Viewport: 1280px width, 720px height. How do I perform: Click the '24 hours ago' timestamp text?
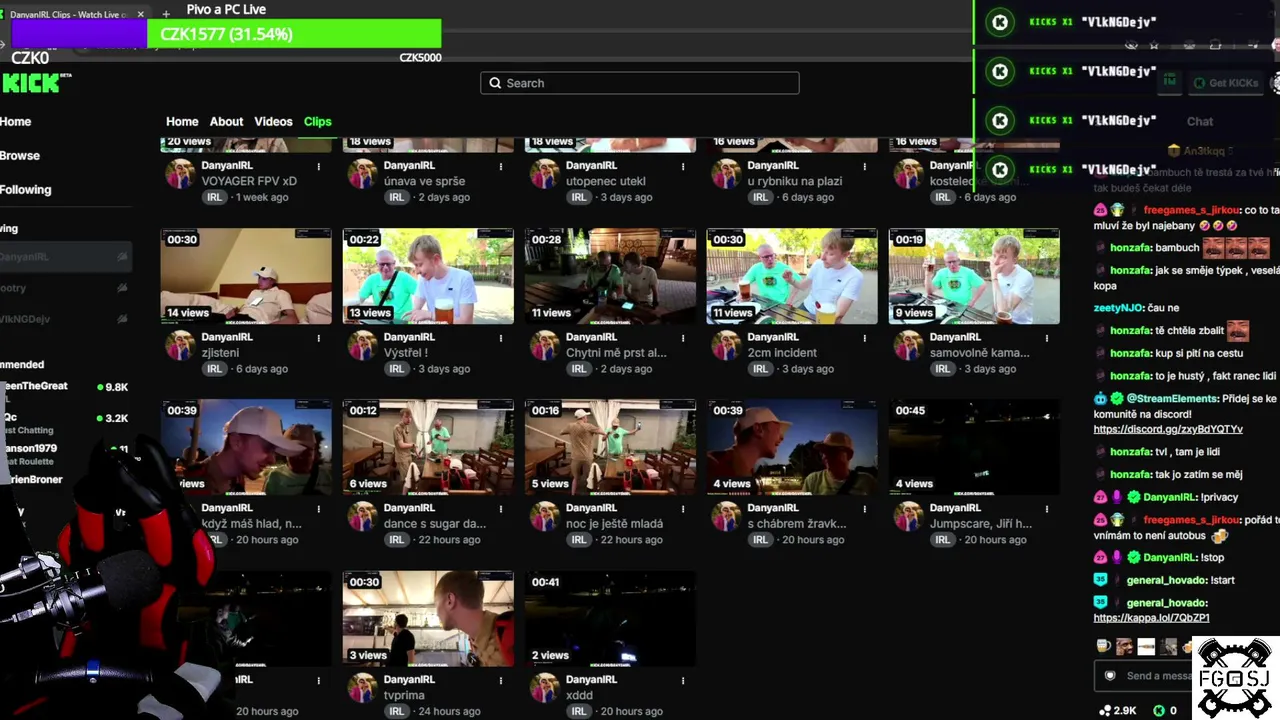coord(449,711)
